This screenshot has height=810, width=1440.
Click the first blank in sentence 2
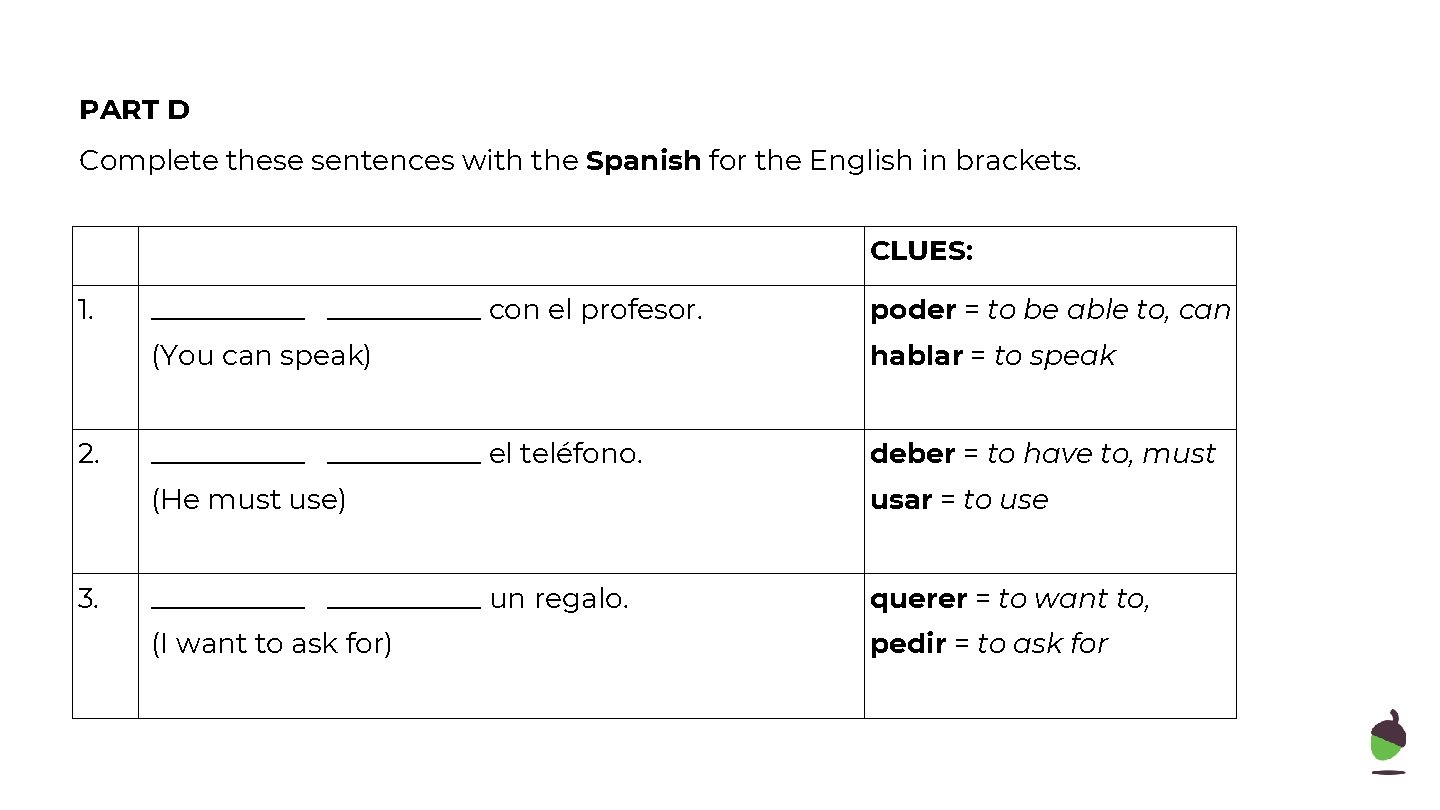pos(228,461)
